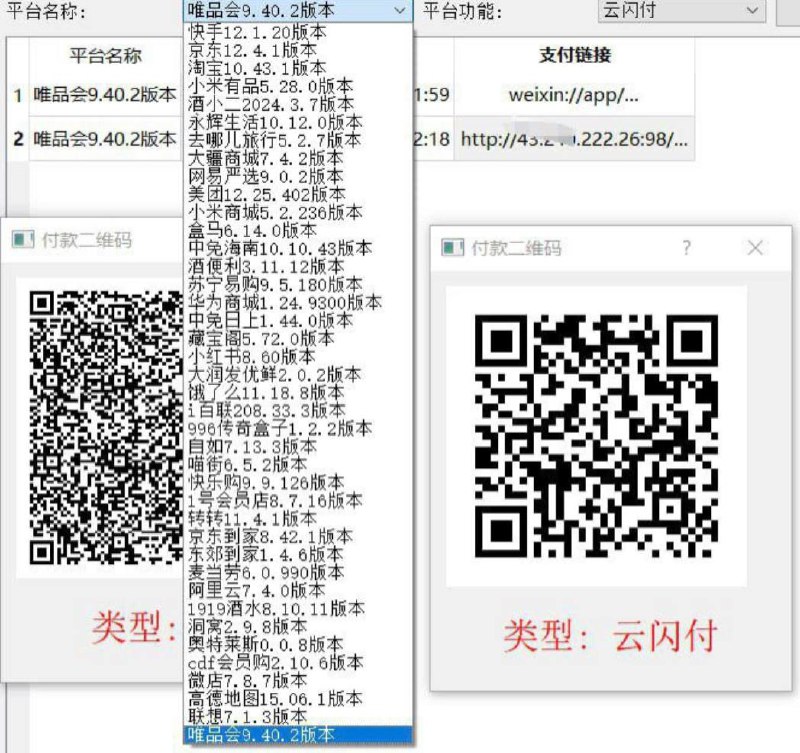Click row header number 2
Image resolution: width=800 pixels, height=753 pixels.
18,139
